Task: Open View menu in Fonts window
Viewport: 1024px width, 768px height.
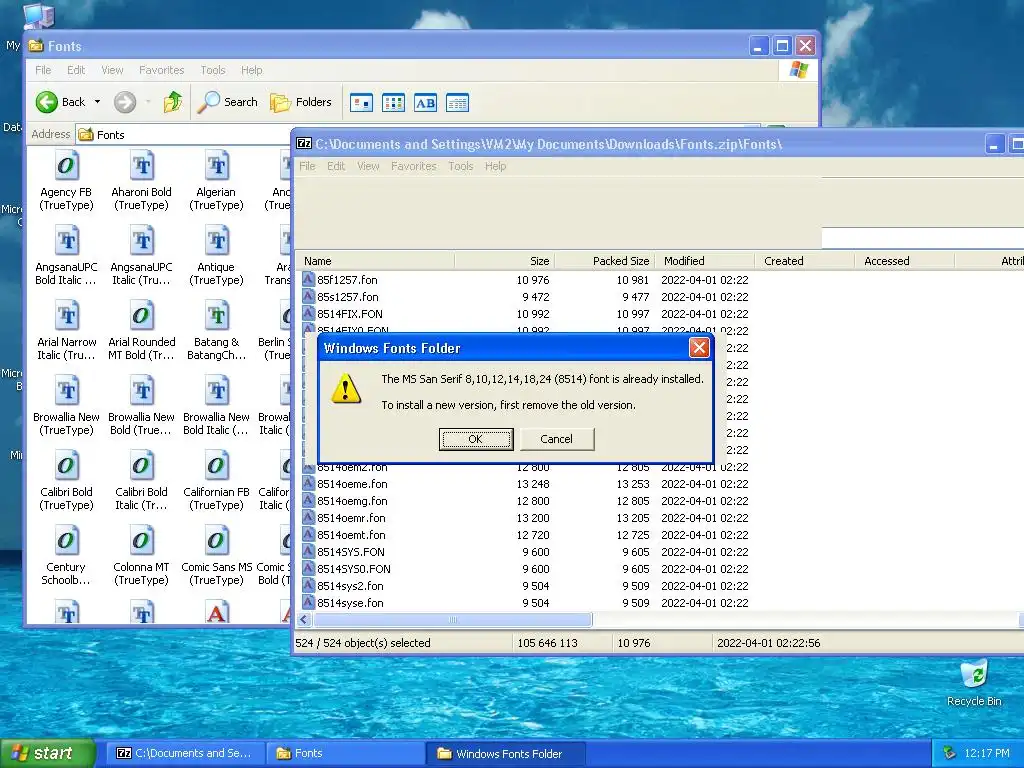Action: coord(112,70)
